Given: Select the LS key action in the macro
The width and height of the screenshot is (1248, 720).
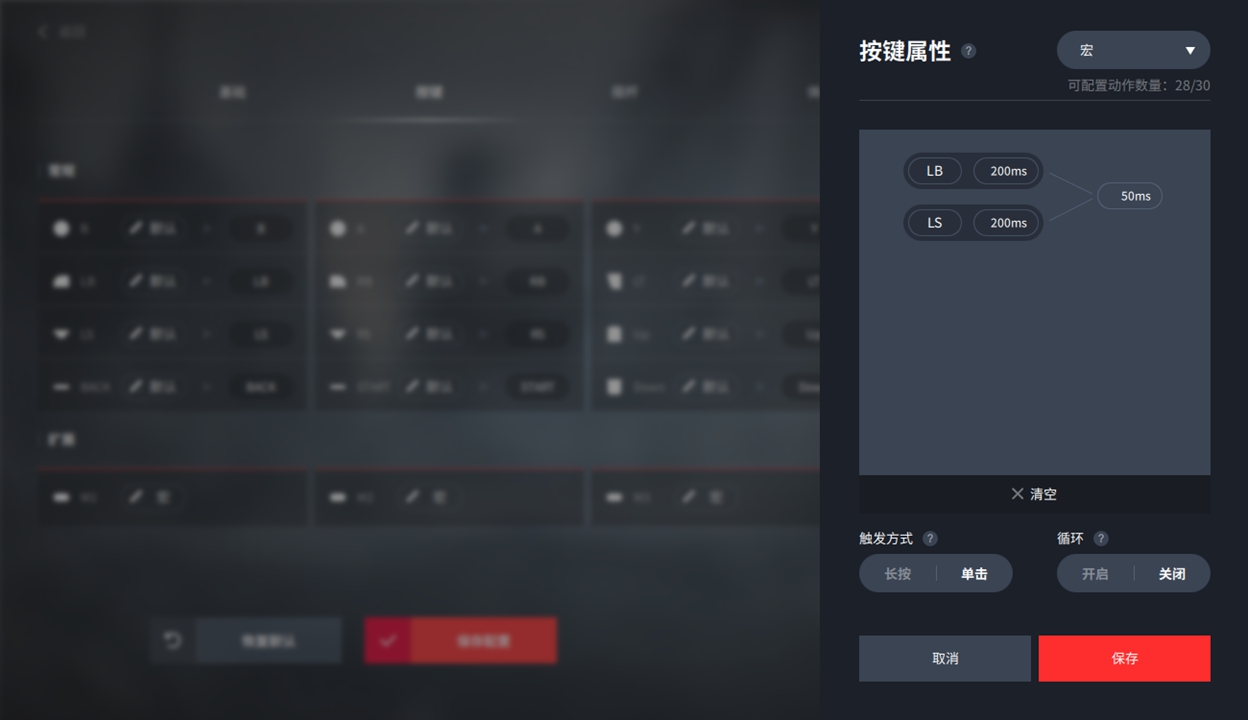Looking at the screenshot, I should [935, 223].
